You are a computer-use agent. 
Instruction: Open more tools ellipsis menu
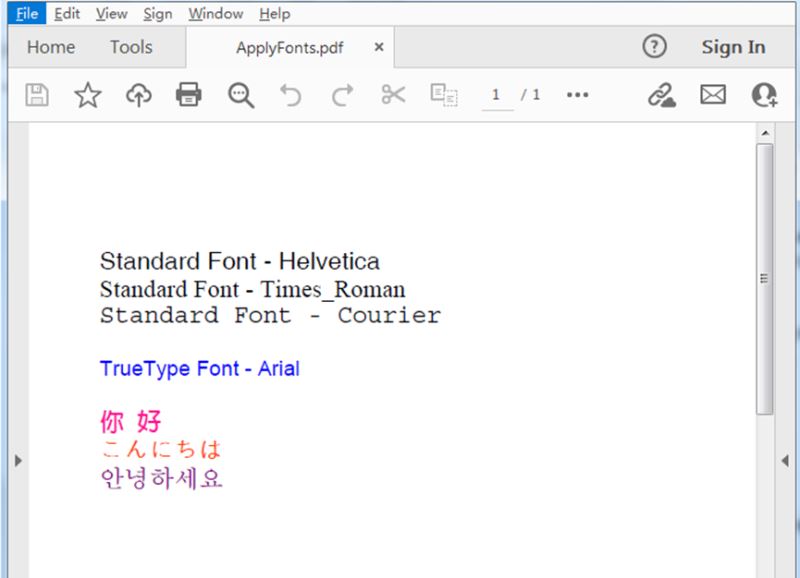click(578, 95)
